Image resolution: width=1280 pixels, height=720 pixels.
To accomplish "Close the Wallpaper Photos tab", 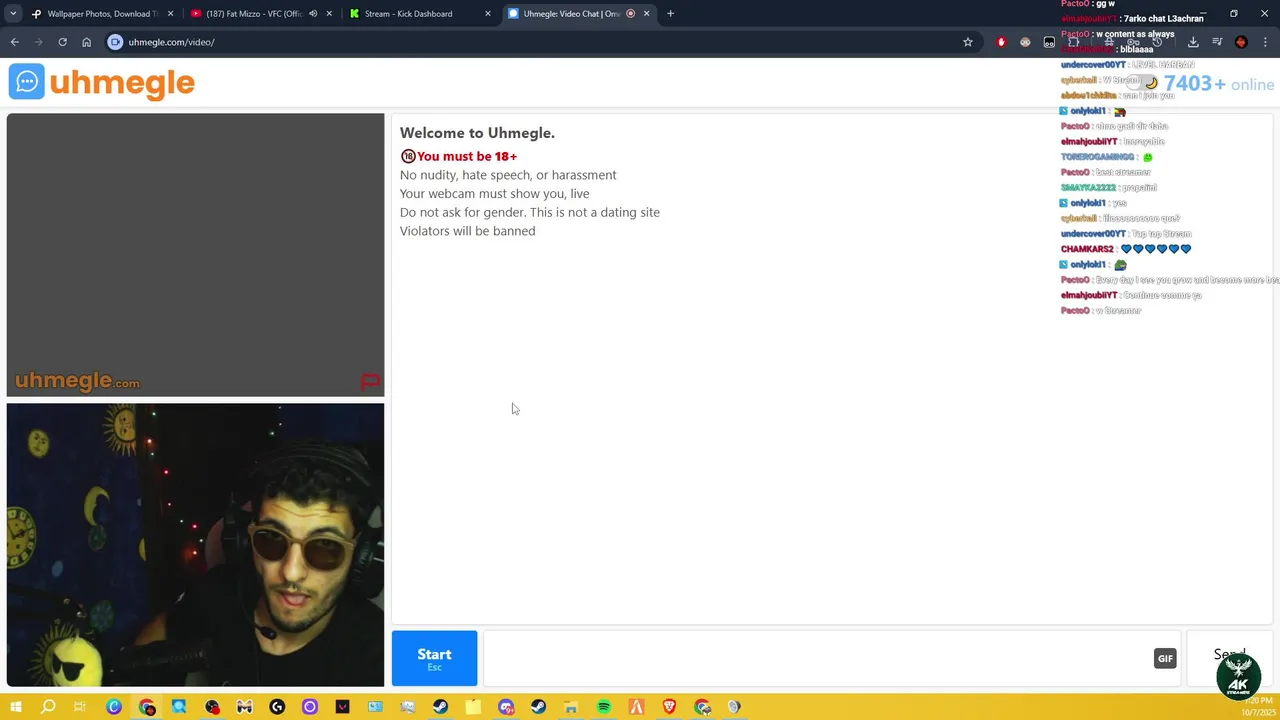I will click(170, 14).
